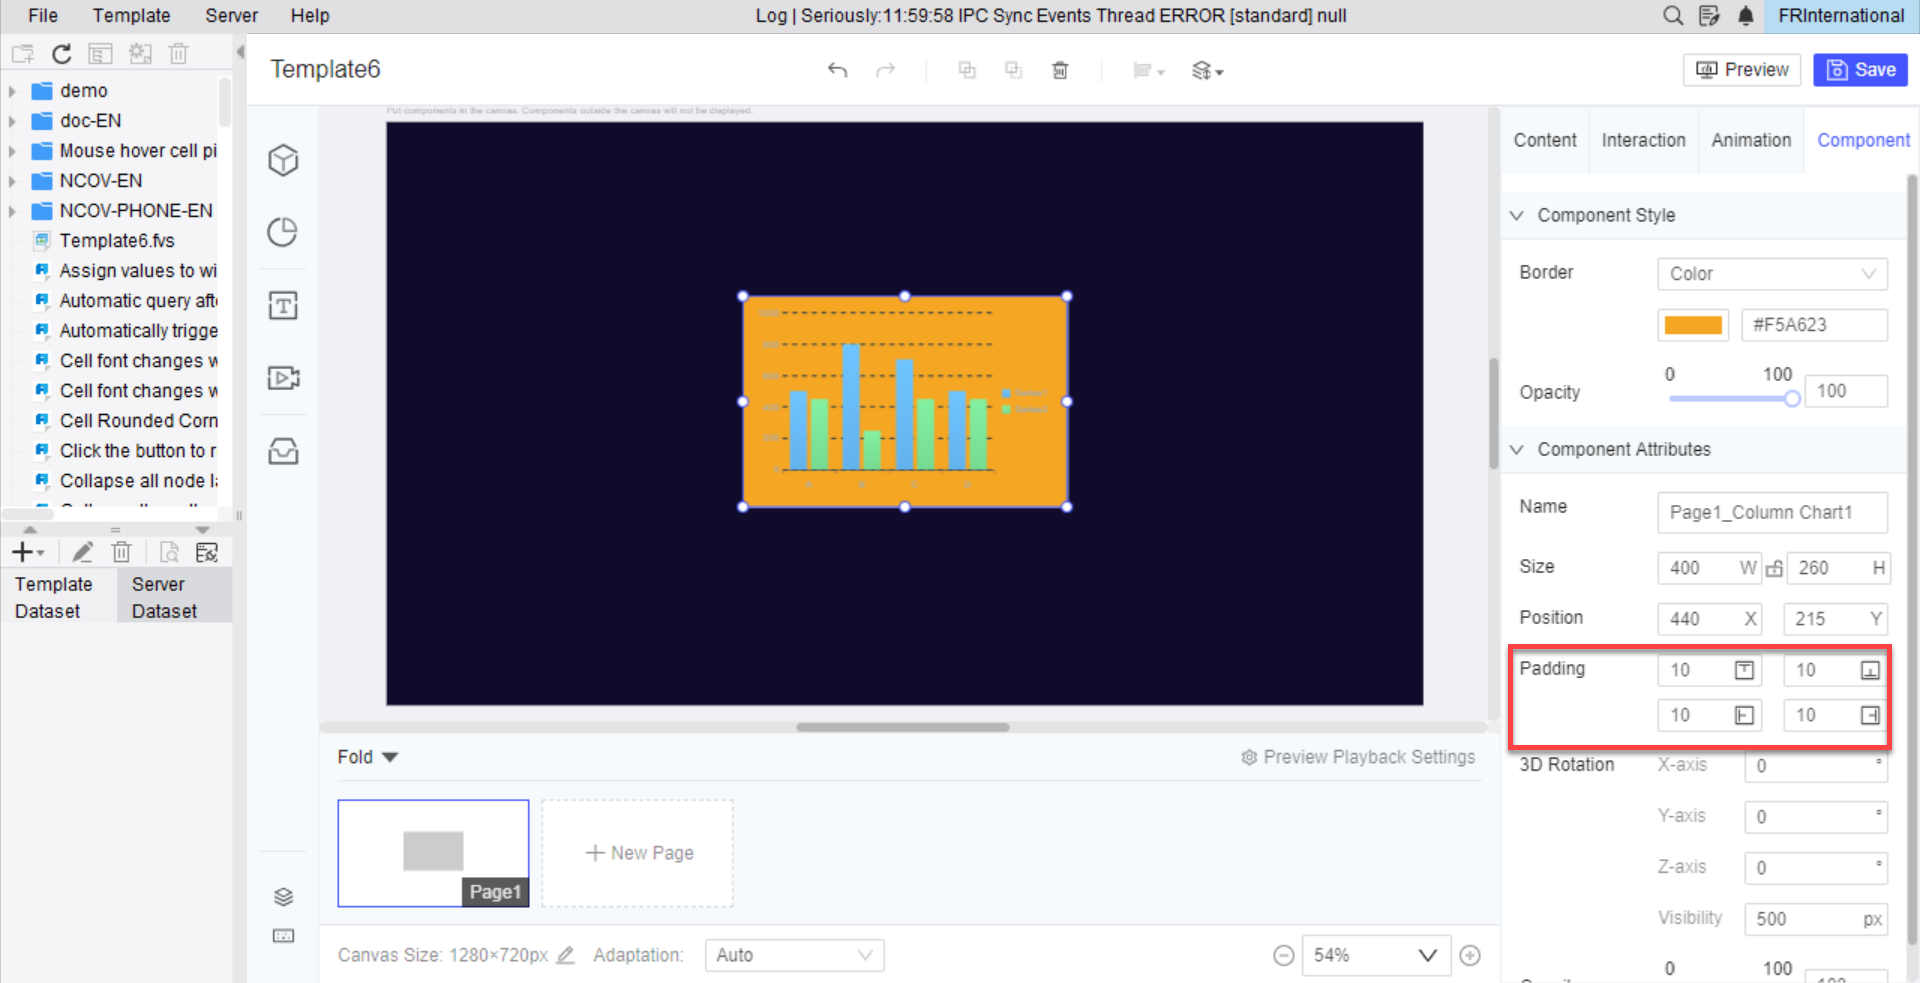Open the 54% zoom level dropdown
1920x983 pixels.
click(1376, 955)
